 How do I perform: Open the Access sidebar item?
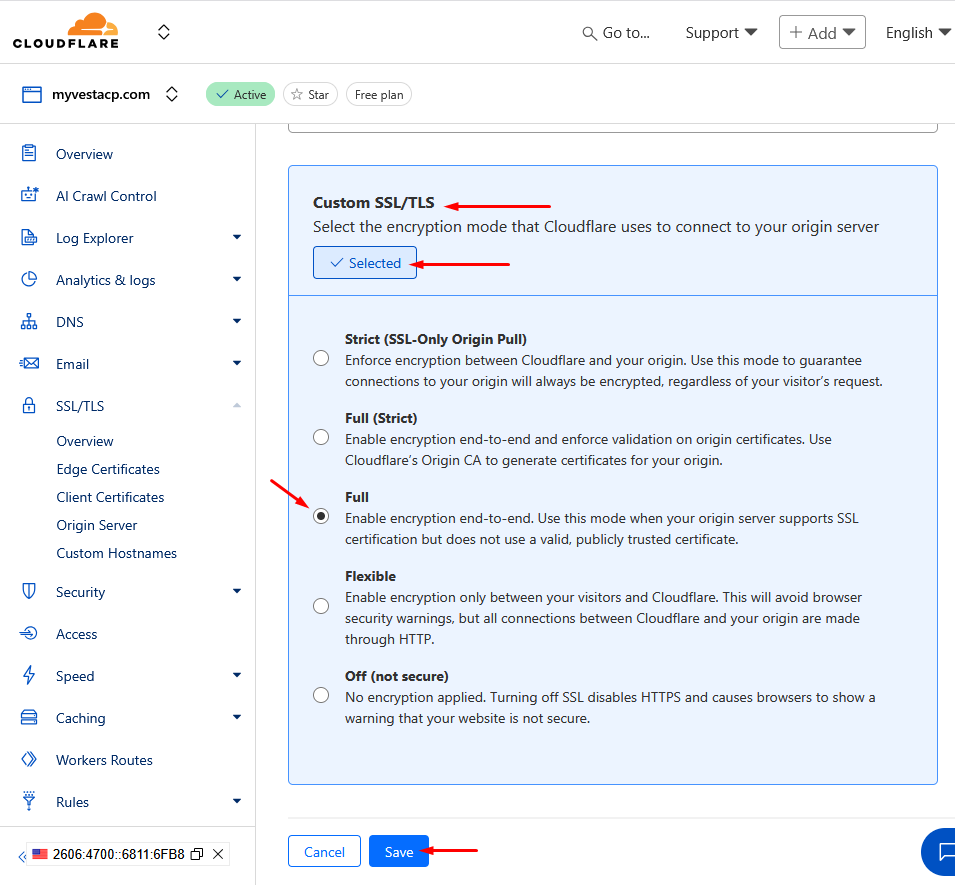point(76,634)
